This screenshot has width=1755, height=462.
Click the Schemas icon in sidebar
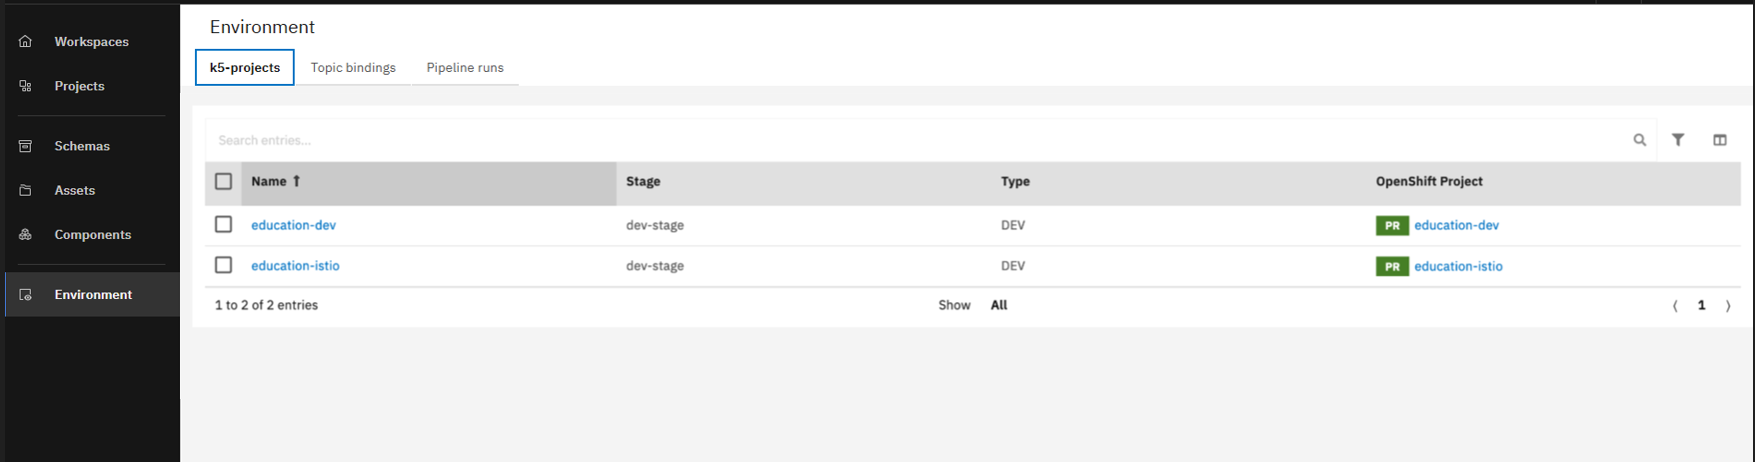pos(26,146)
